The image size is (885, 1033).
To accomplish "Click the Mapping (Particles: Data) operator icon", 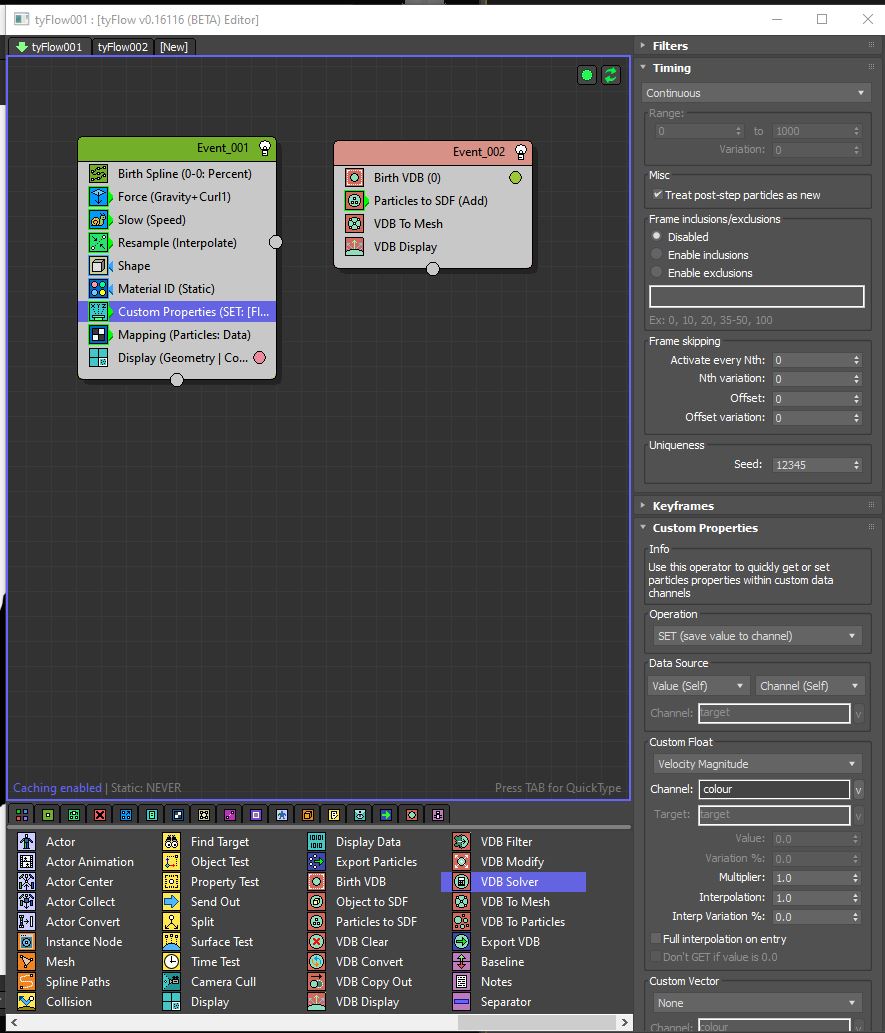I will [x=98, y=335].
